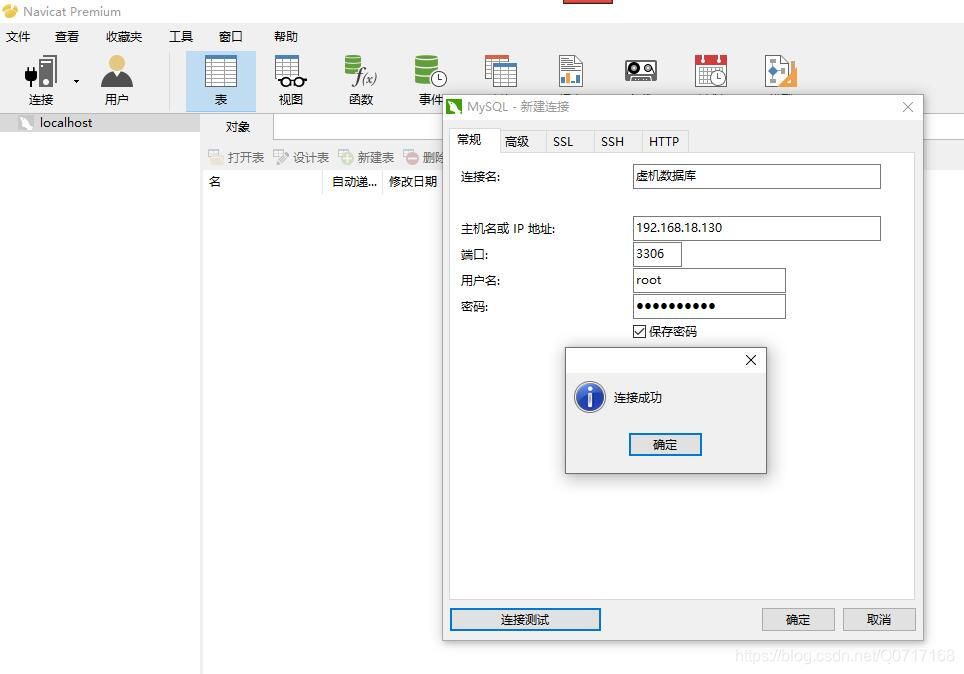Click the port field showing 3306
Viewport: 964px width, 674px height.
pos(657,254)
